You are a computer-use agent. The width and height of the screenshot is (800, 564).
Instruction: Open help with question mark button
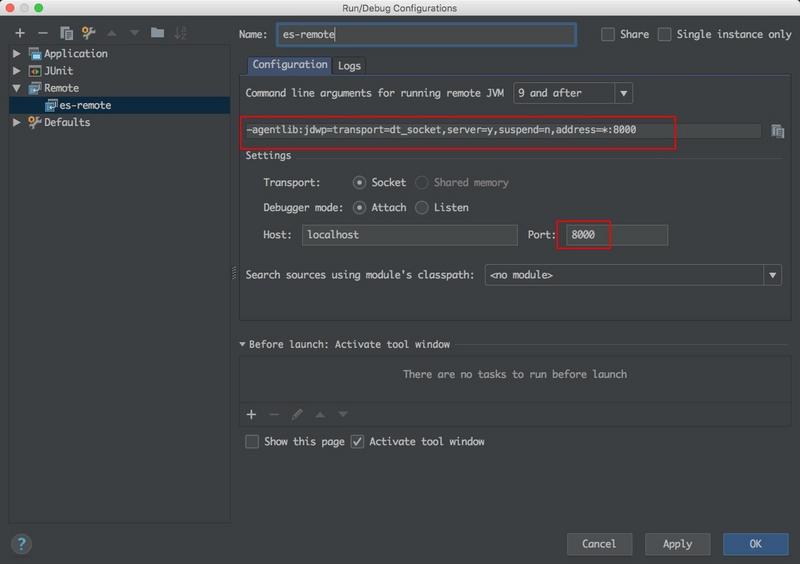tap(21, 544)
